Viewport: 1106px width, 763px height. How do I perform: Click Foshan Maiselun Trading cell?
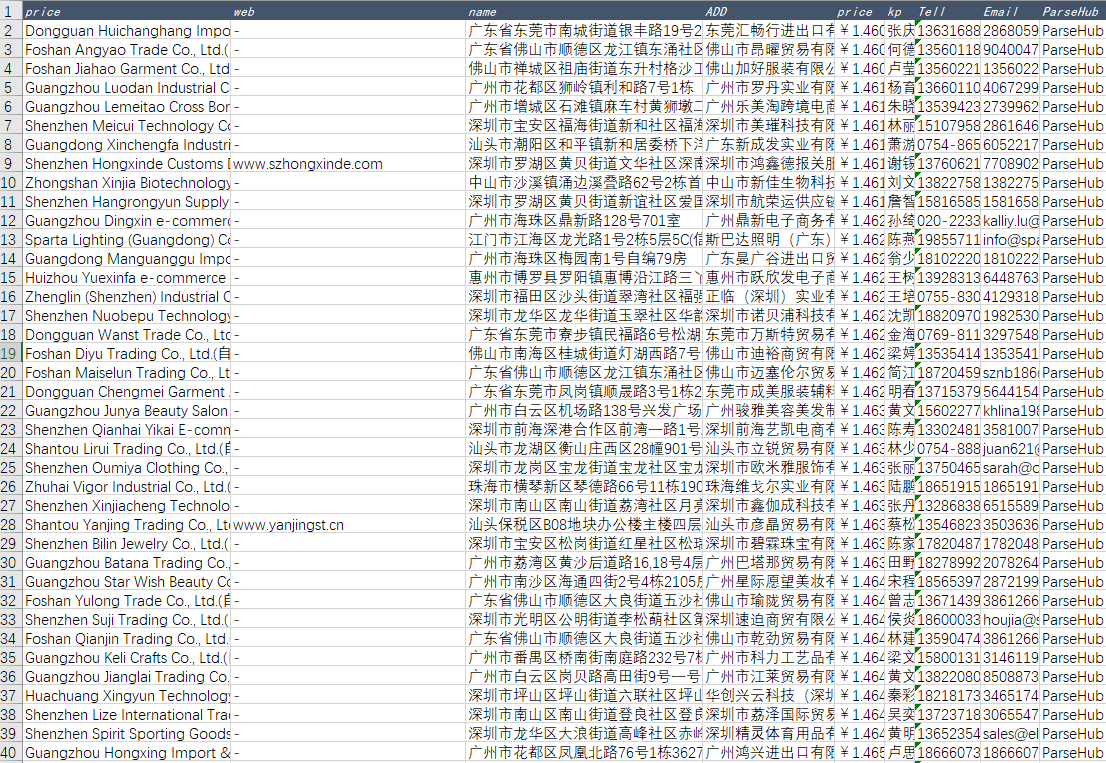[x=127, y=372]
